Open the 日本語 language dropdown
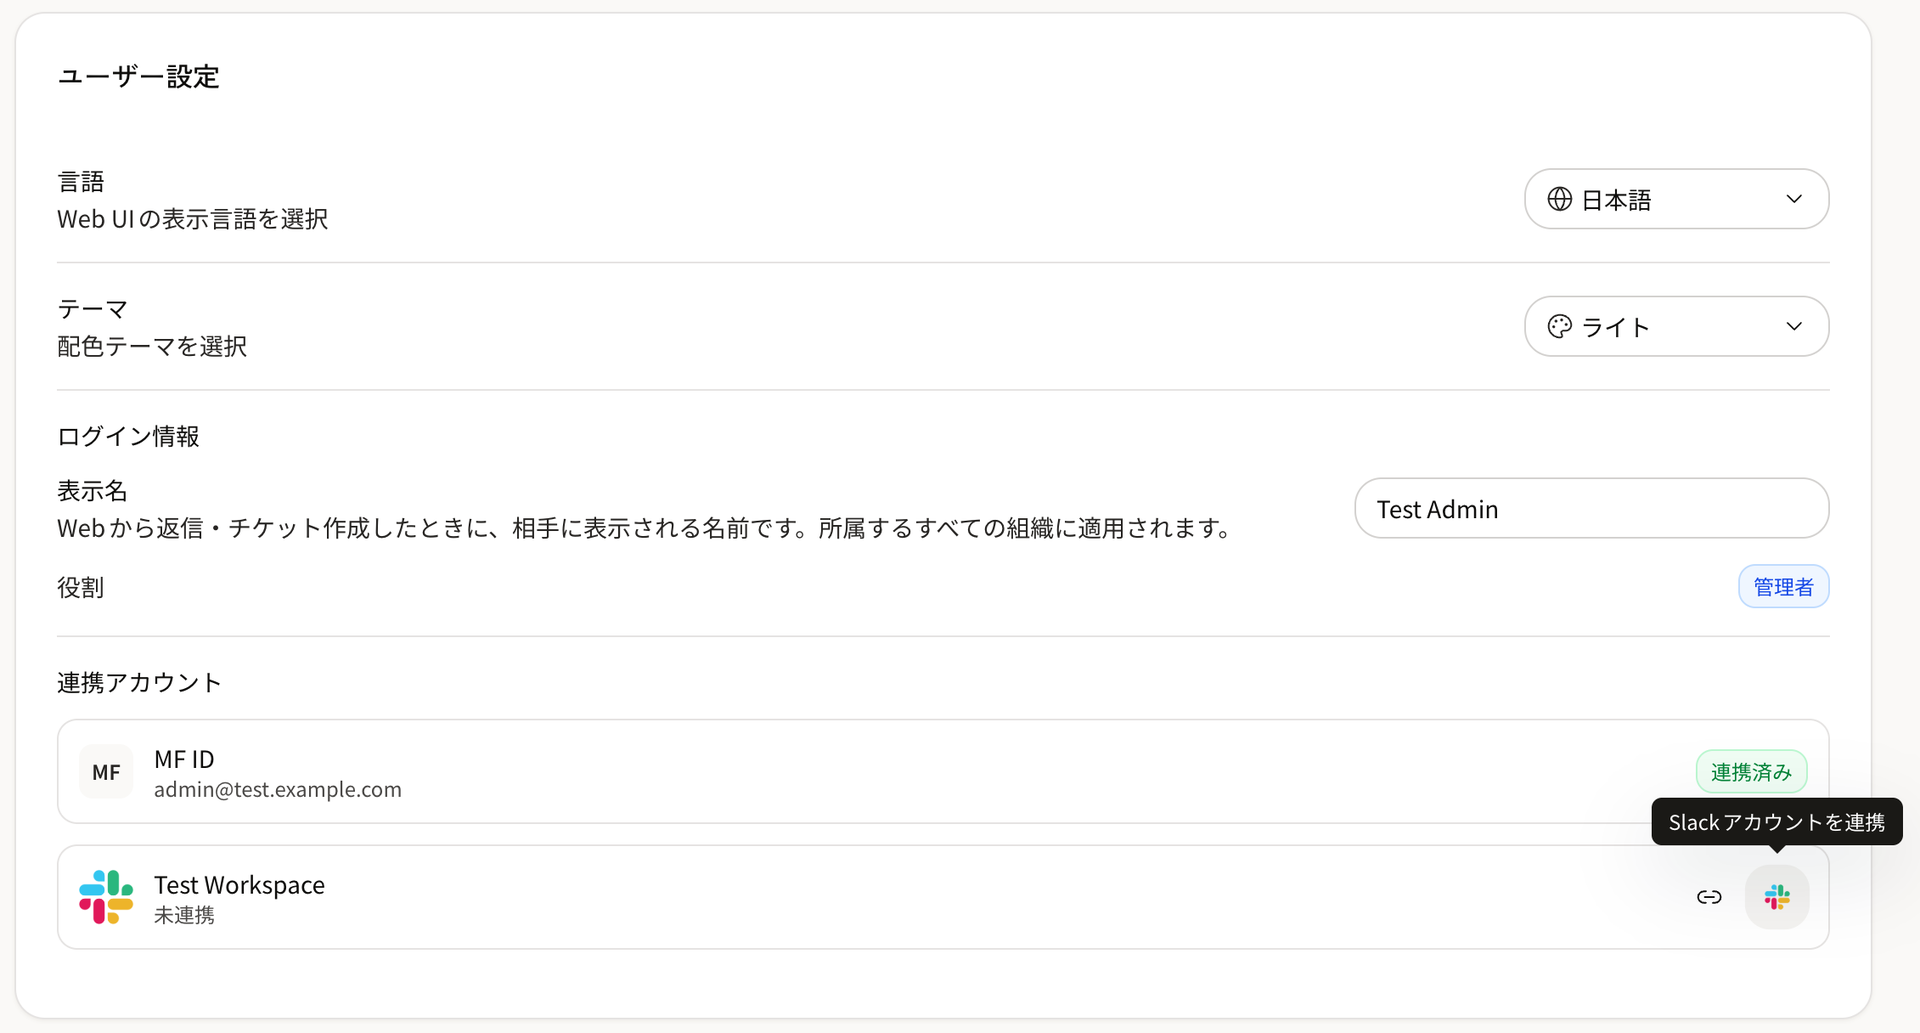1920x1033 pixels. tap(1676, 199)
